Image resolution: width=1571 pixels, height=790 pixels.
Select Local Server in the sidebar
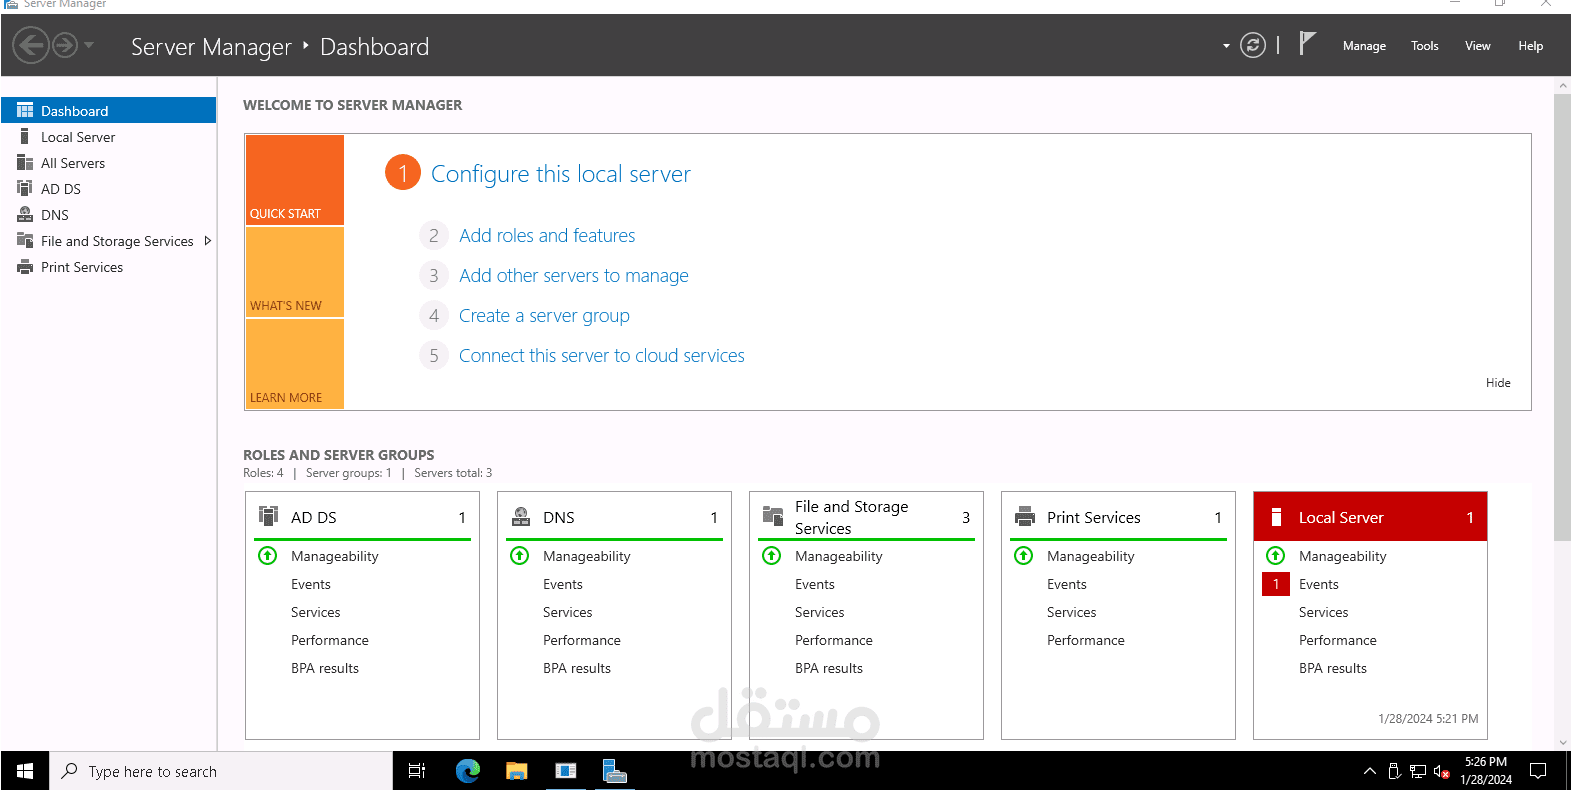pos(108,137)
